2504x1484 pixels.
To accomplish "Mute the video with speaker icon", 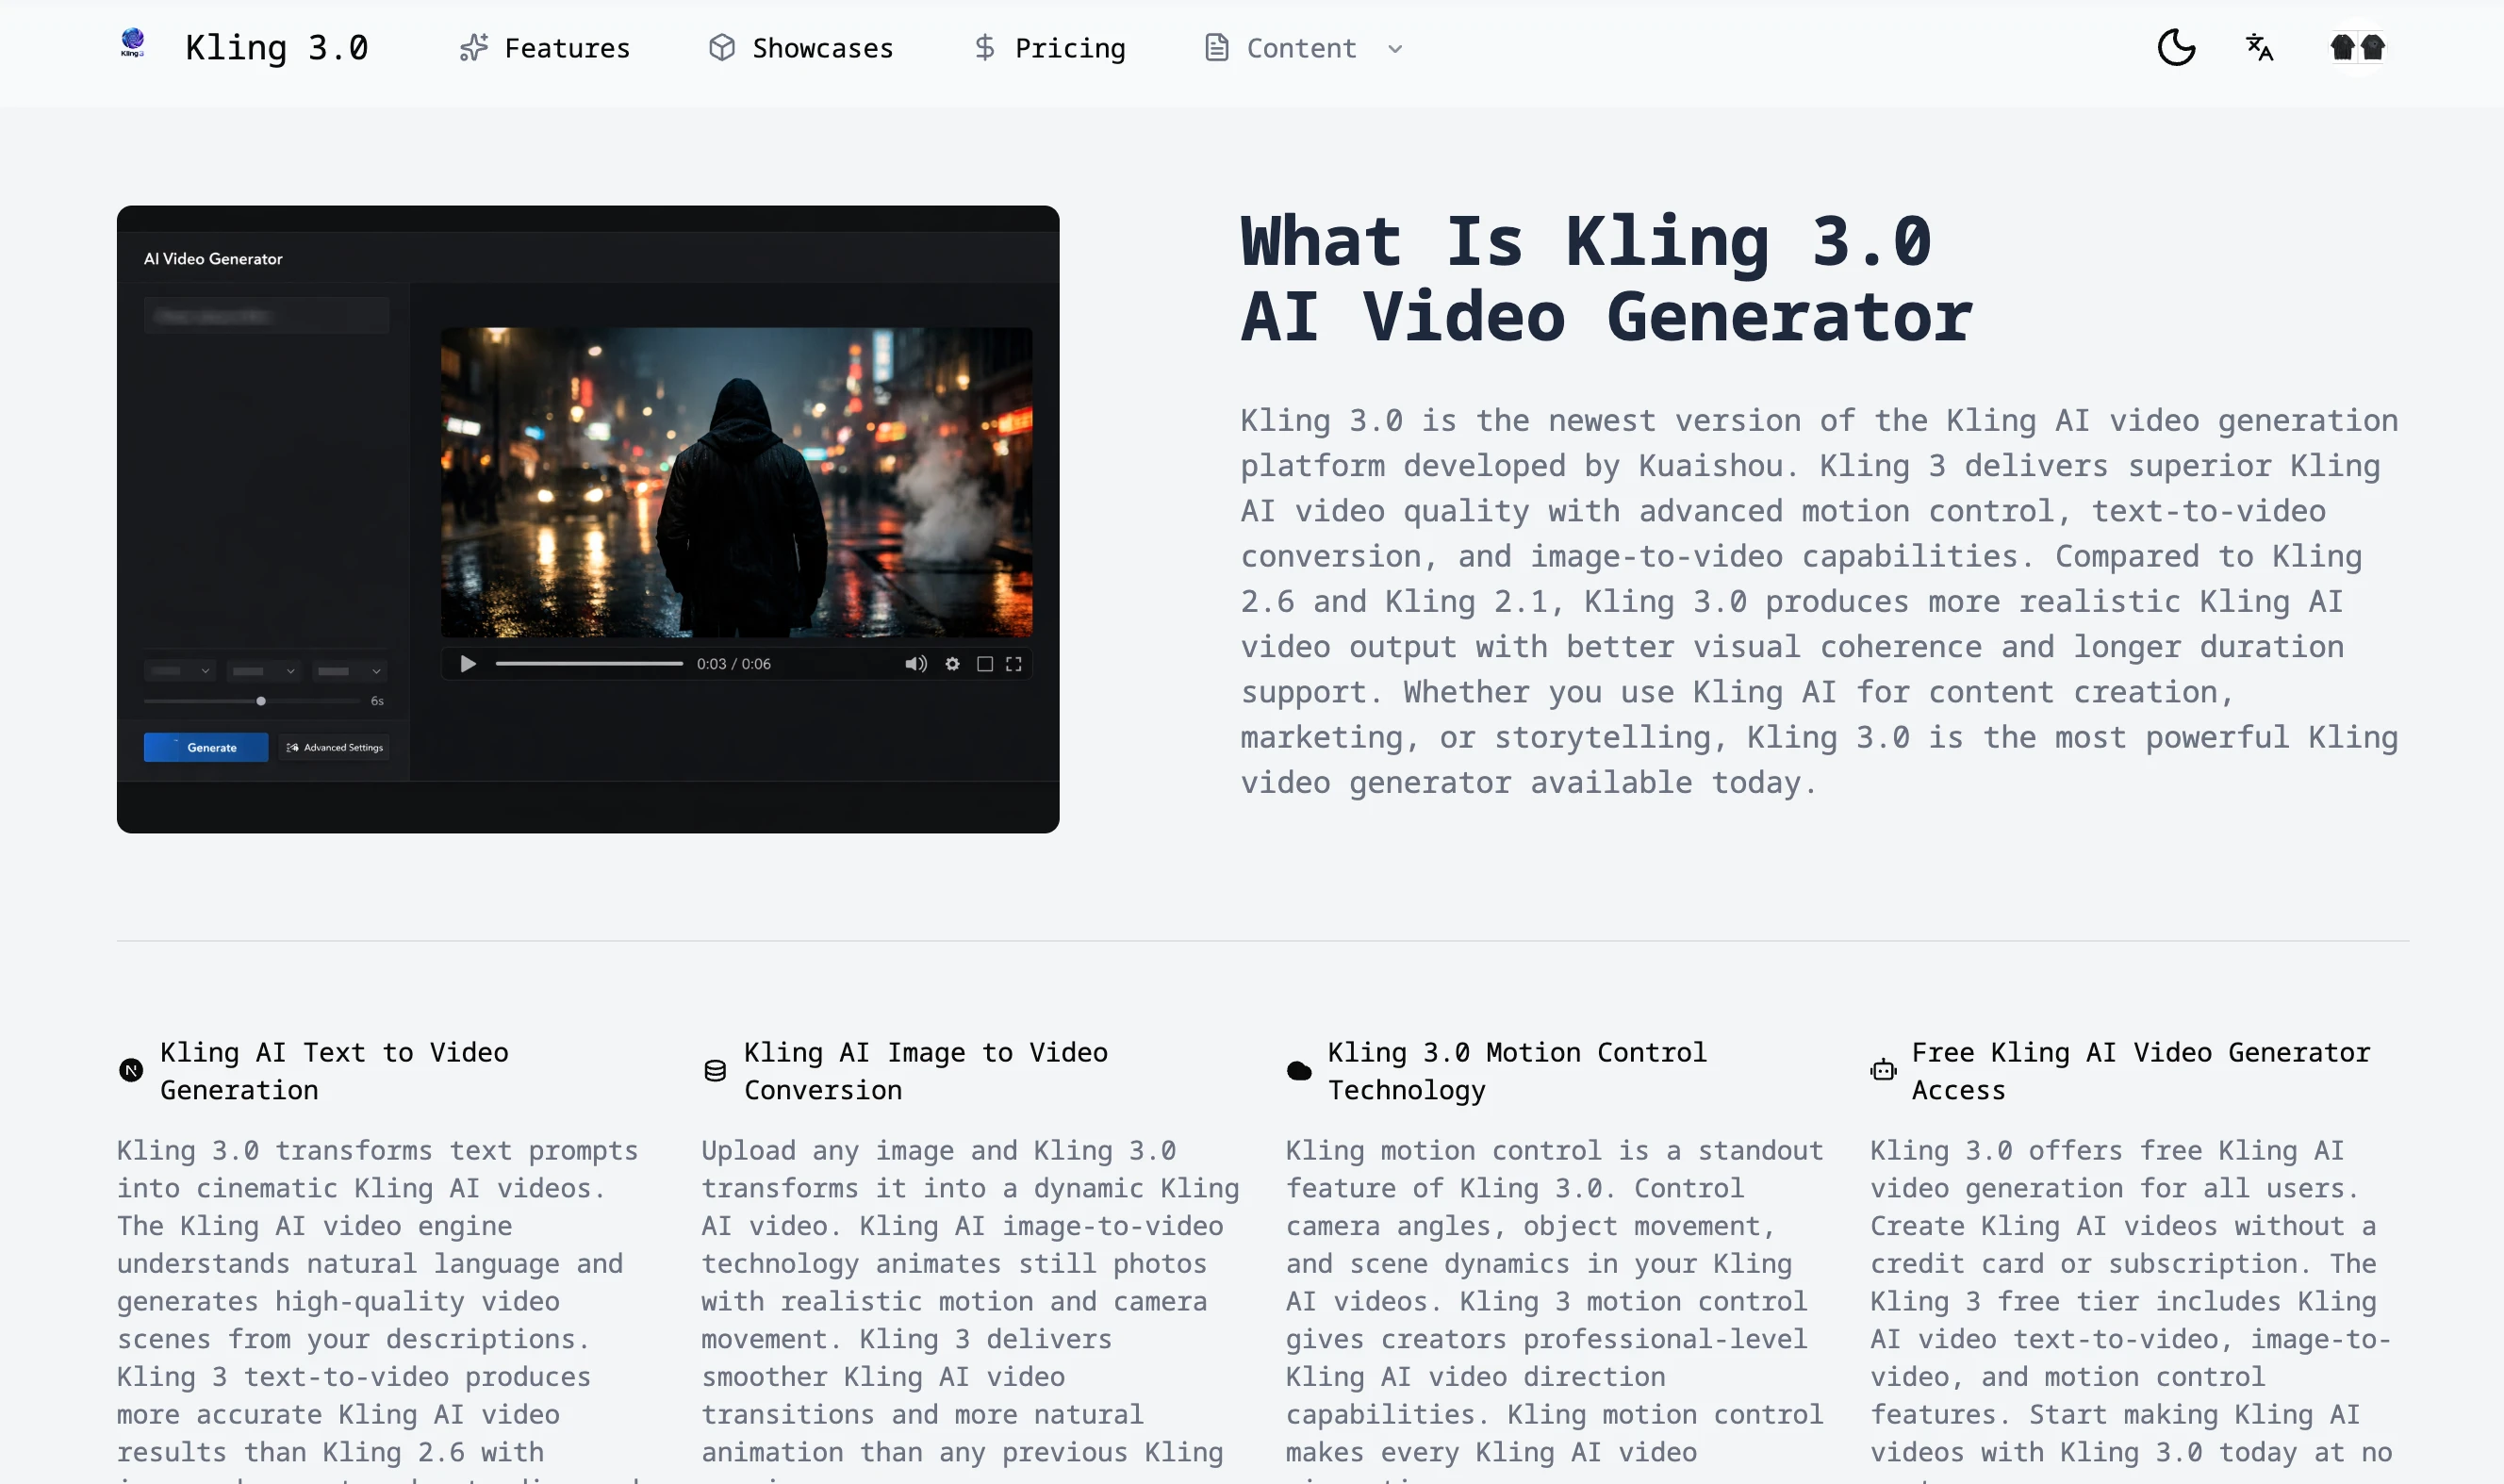I will [x=915, y=664].
